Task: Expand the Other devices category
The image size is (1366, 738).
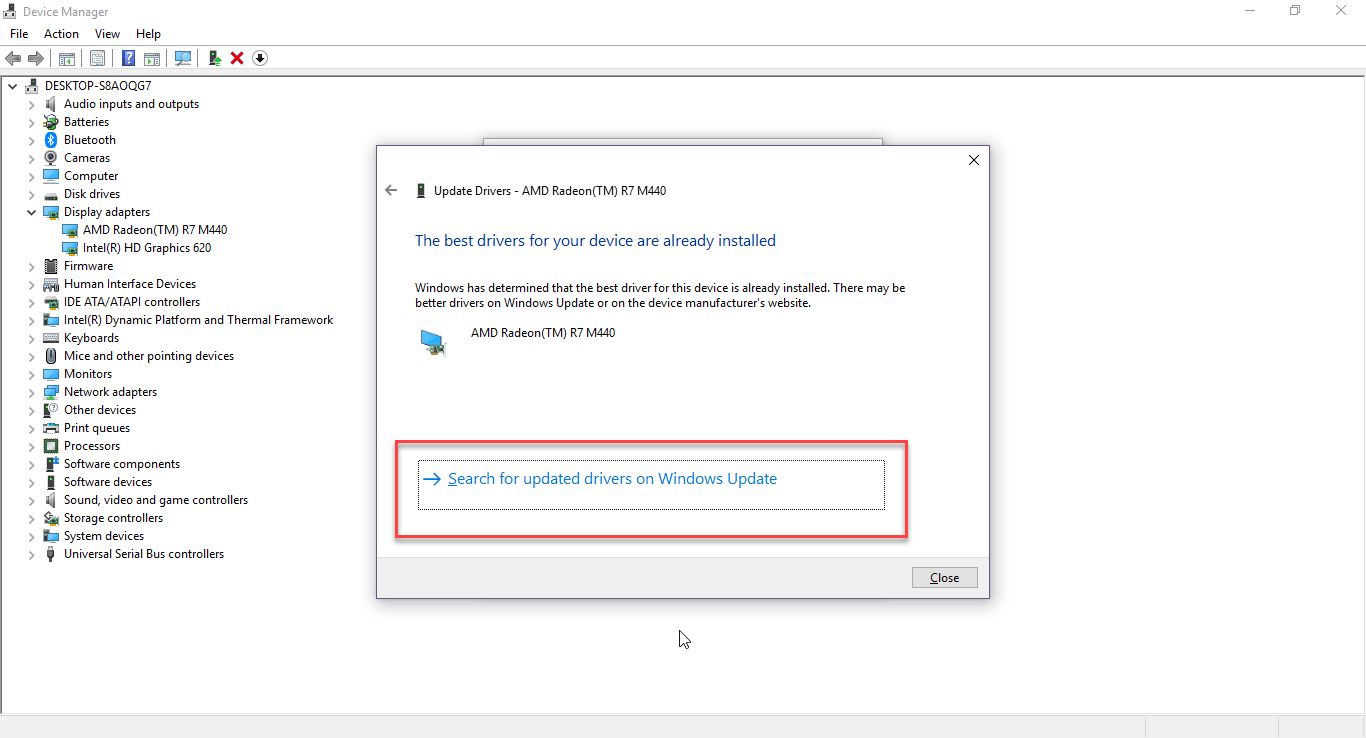Action: coord(30,409)
